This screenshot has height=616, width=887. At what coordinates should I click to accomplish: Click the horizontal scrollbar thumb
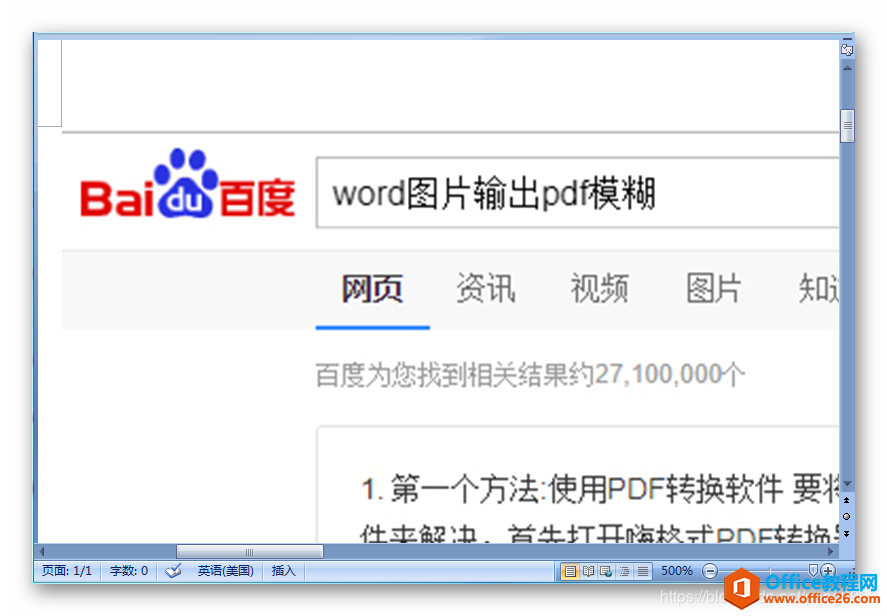pos(249,551)
